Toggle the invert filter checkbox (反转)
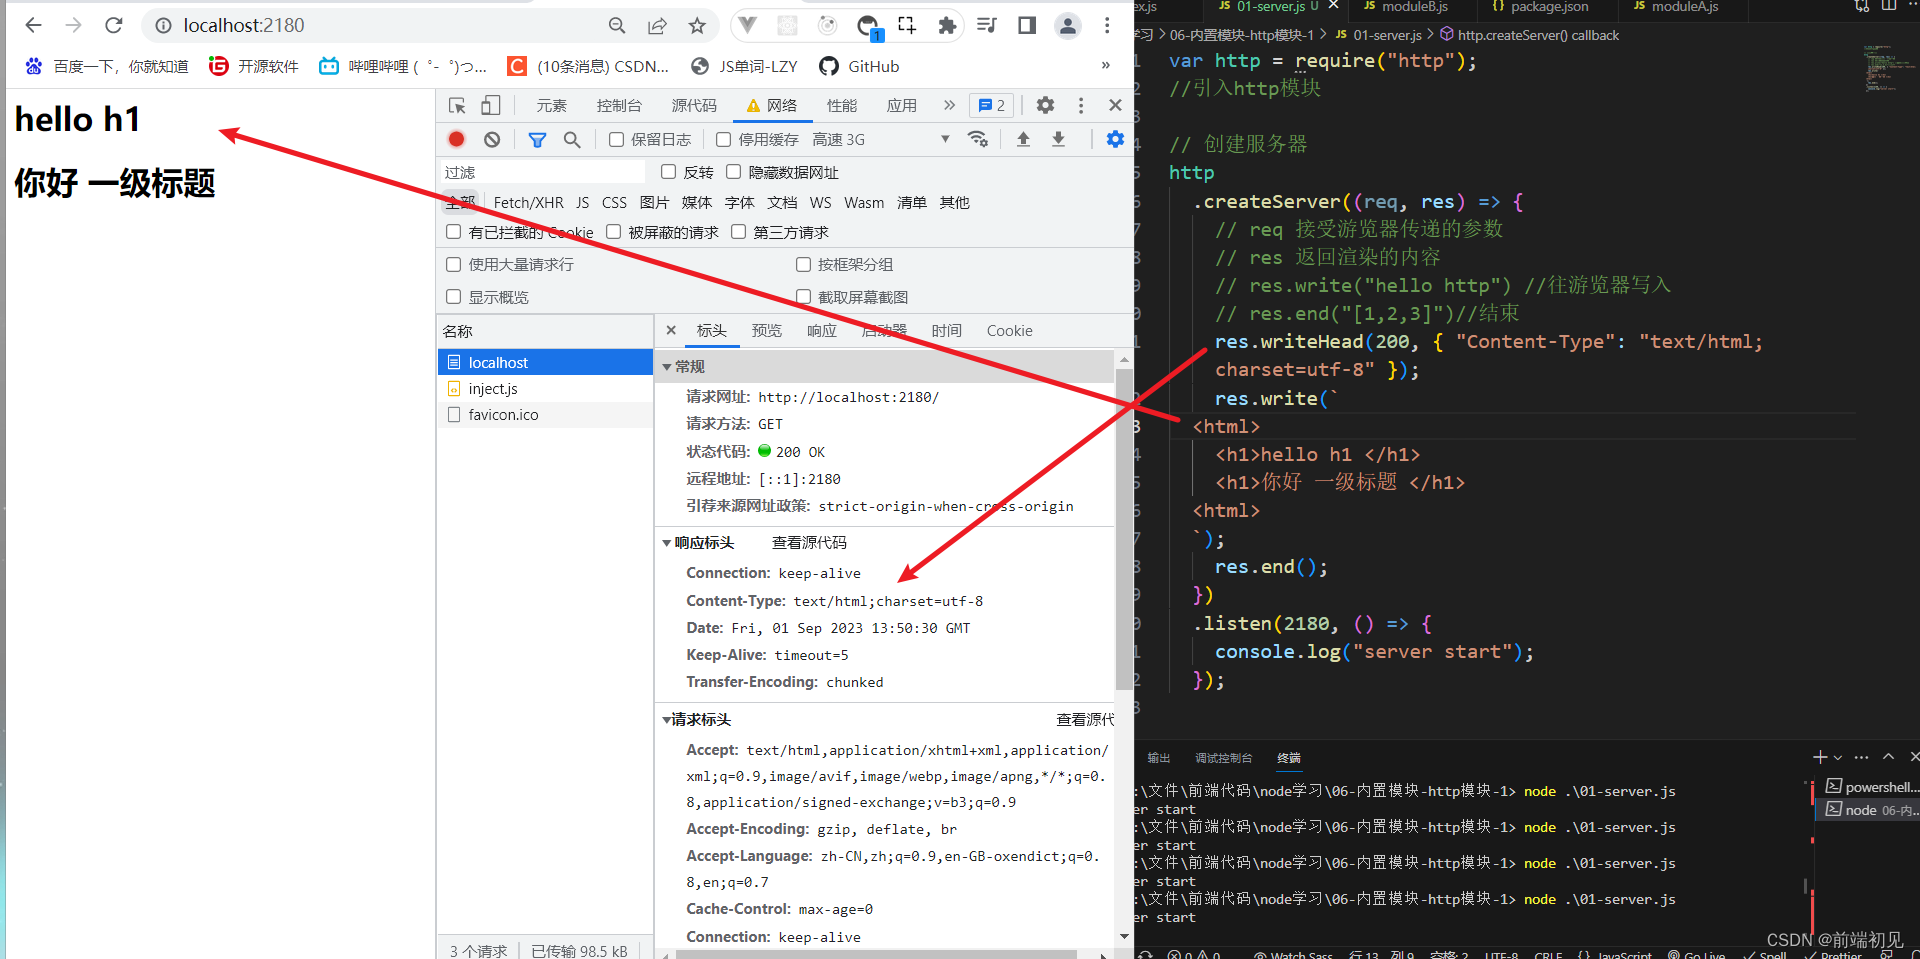Image resolution: width=1920 pixels, height=959 pixels. [x=668, y=172]
